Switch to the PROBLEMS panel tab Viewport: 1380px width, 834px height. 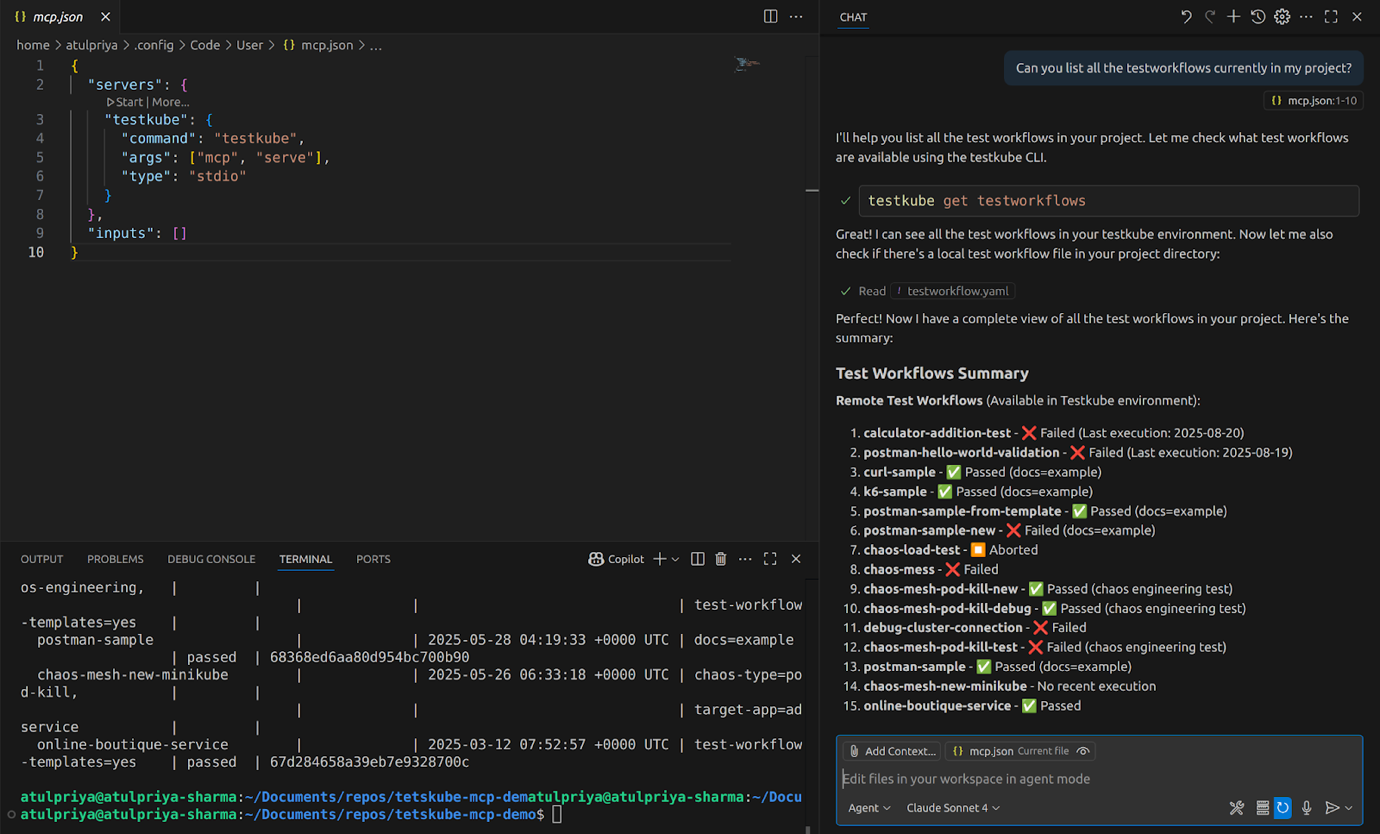click(x=115, y=559)
